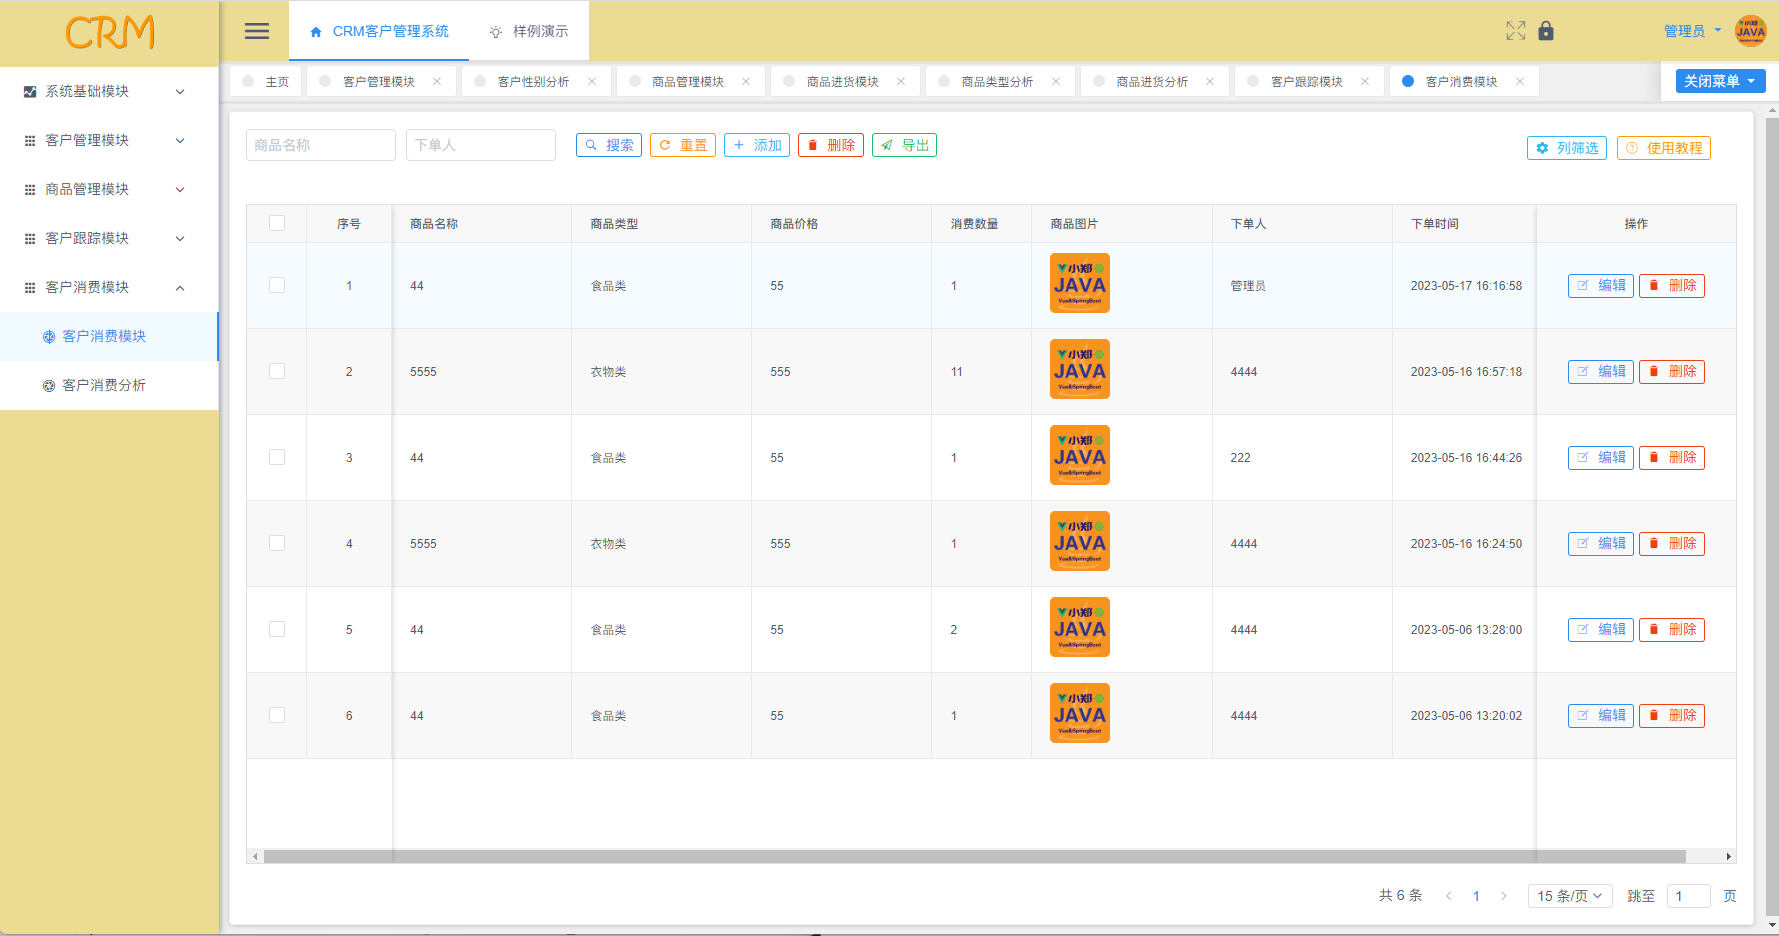This screenshot has width=1779, height=936.
Task: Toggle the select-all checkbox in table header
Action: [x=277, y=224]
